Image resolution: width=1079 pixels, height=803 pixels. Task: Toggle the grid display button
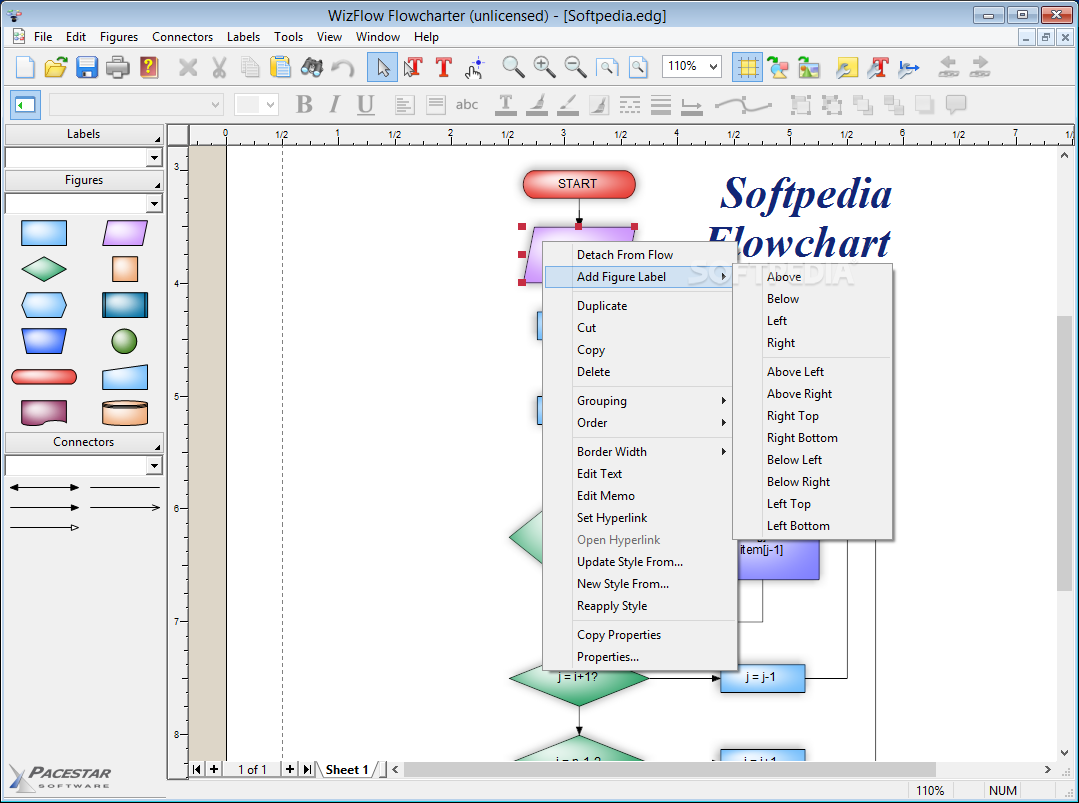(747, 67)
